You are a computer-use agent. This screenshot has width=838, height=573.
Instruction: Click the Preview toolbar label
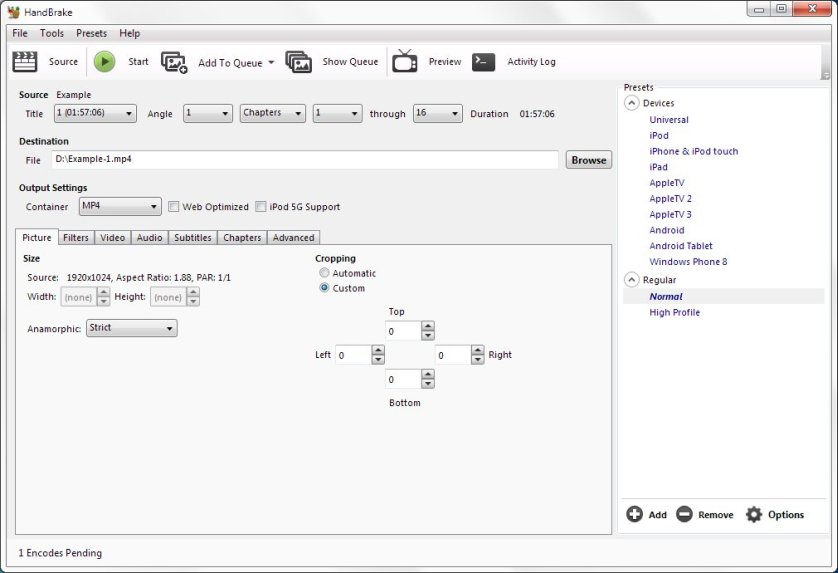[445, 61]
